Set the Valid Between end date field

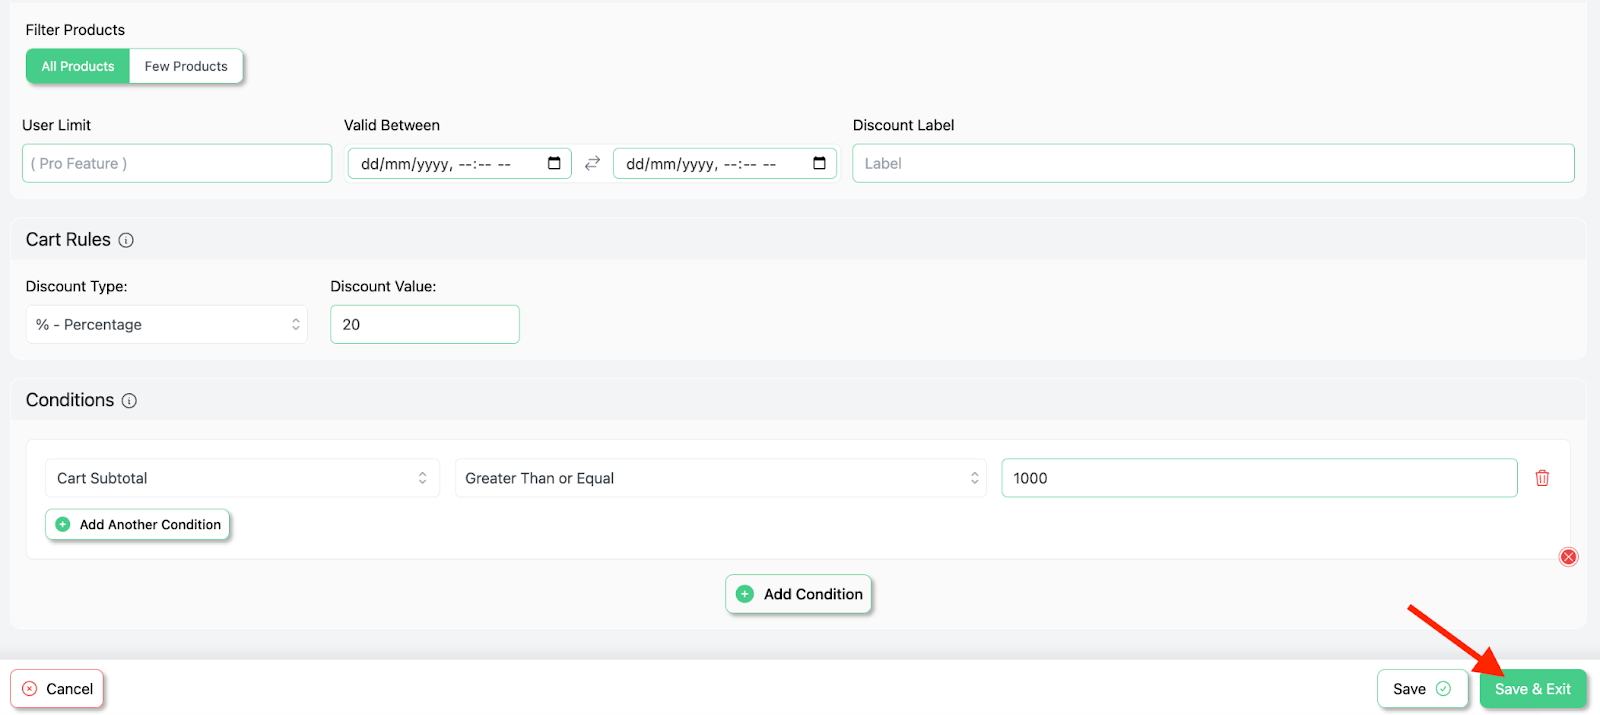(x=724, y=163)
